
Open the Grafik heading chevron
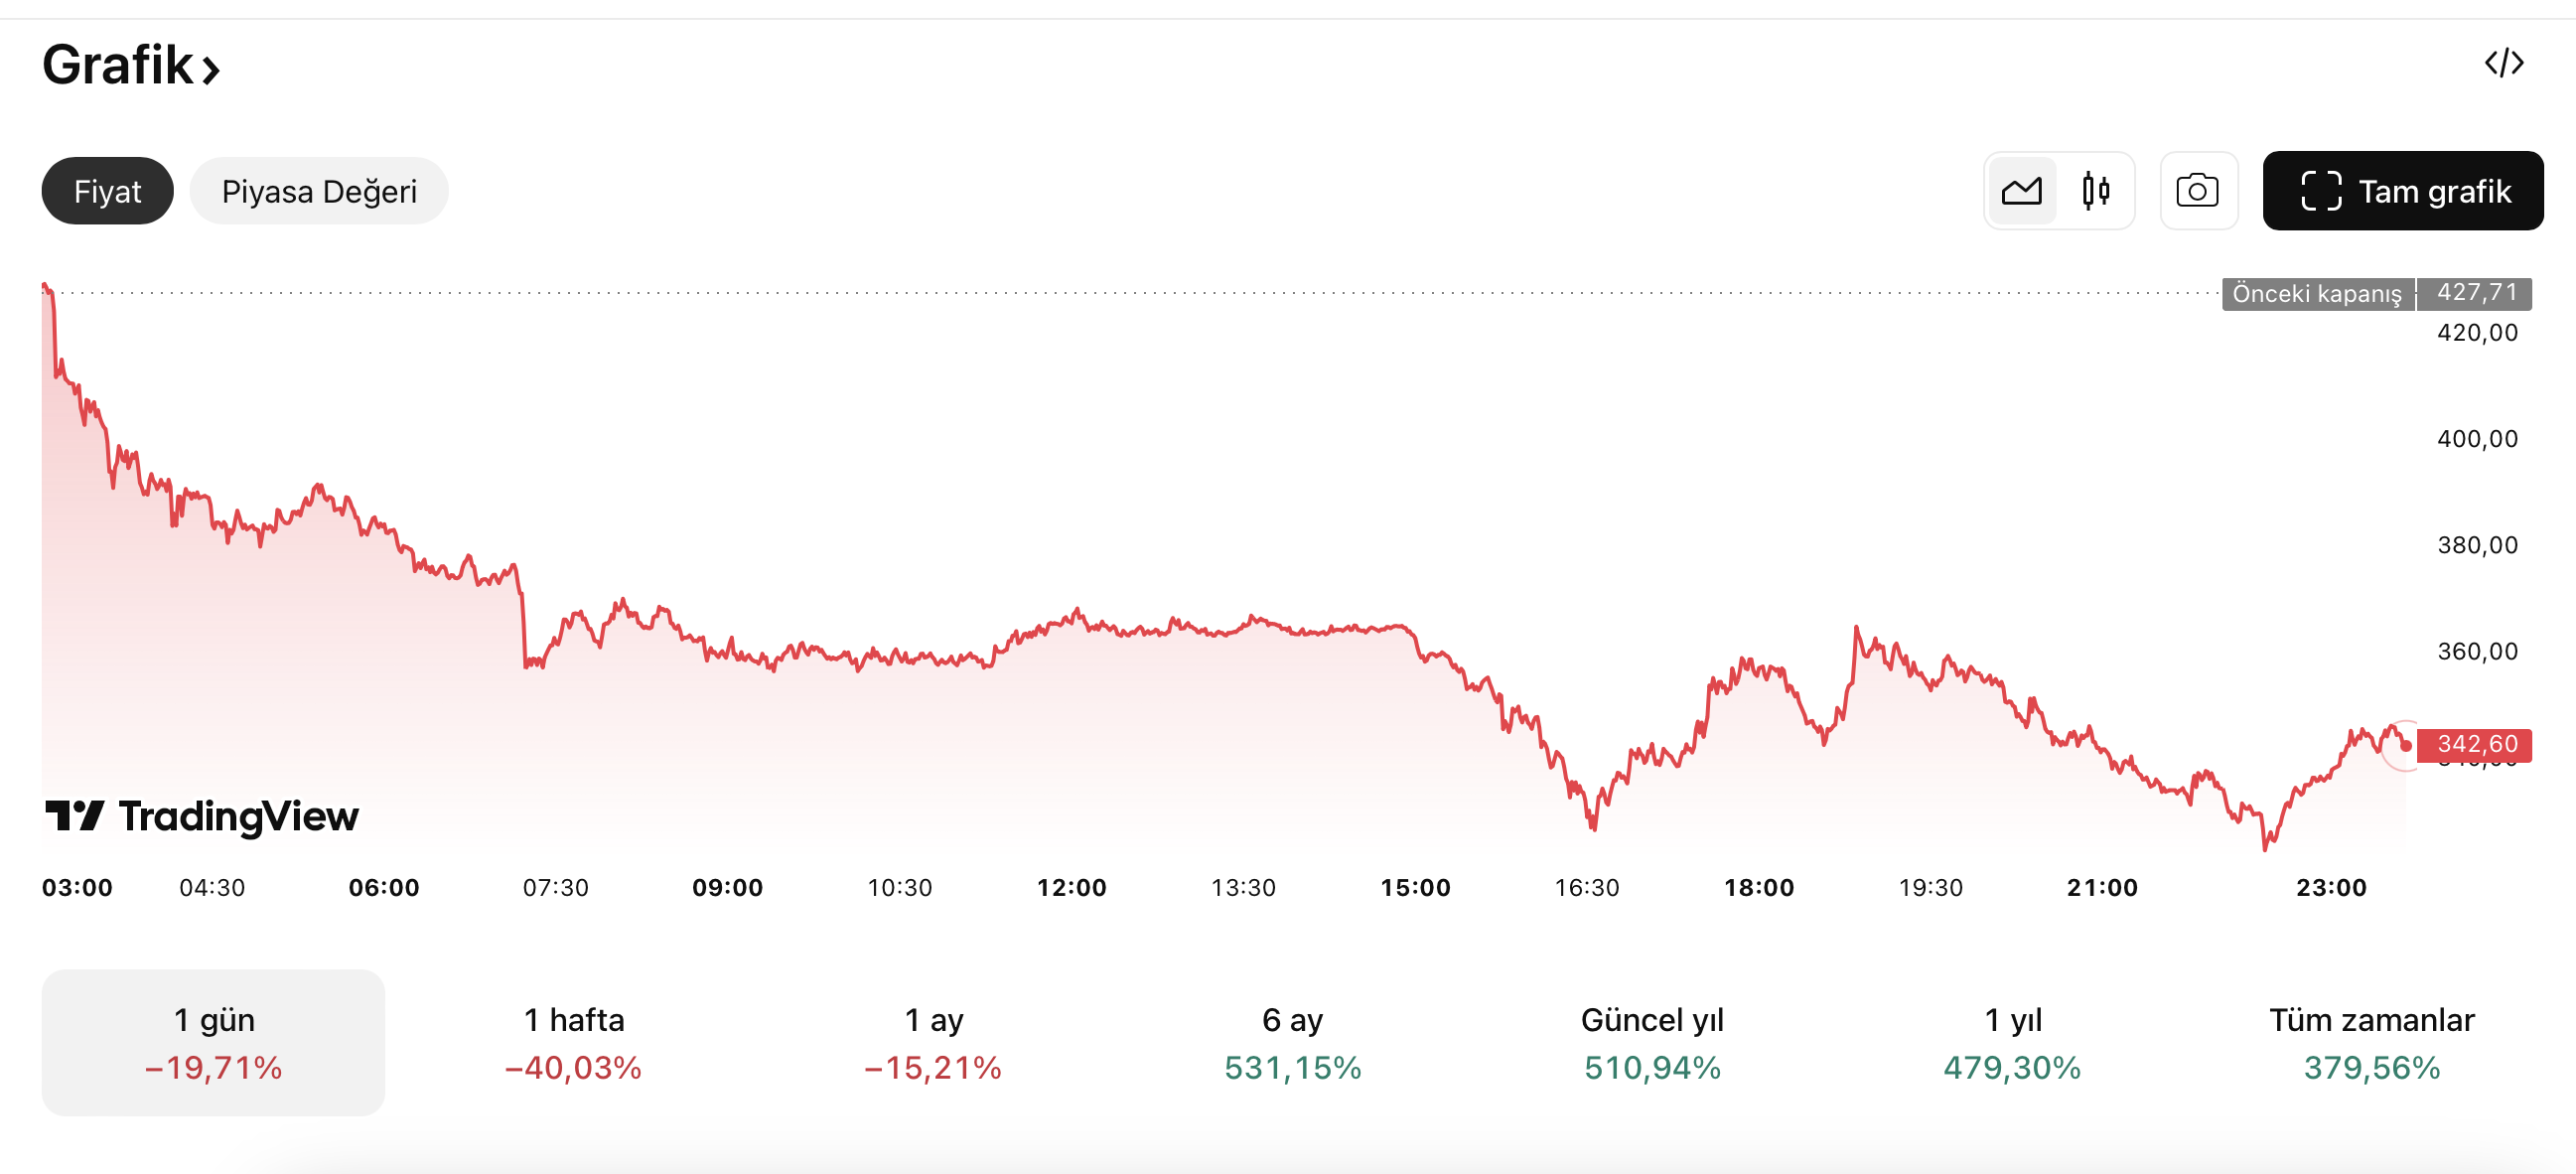[211, 69]
